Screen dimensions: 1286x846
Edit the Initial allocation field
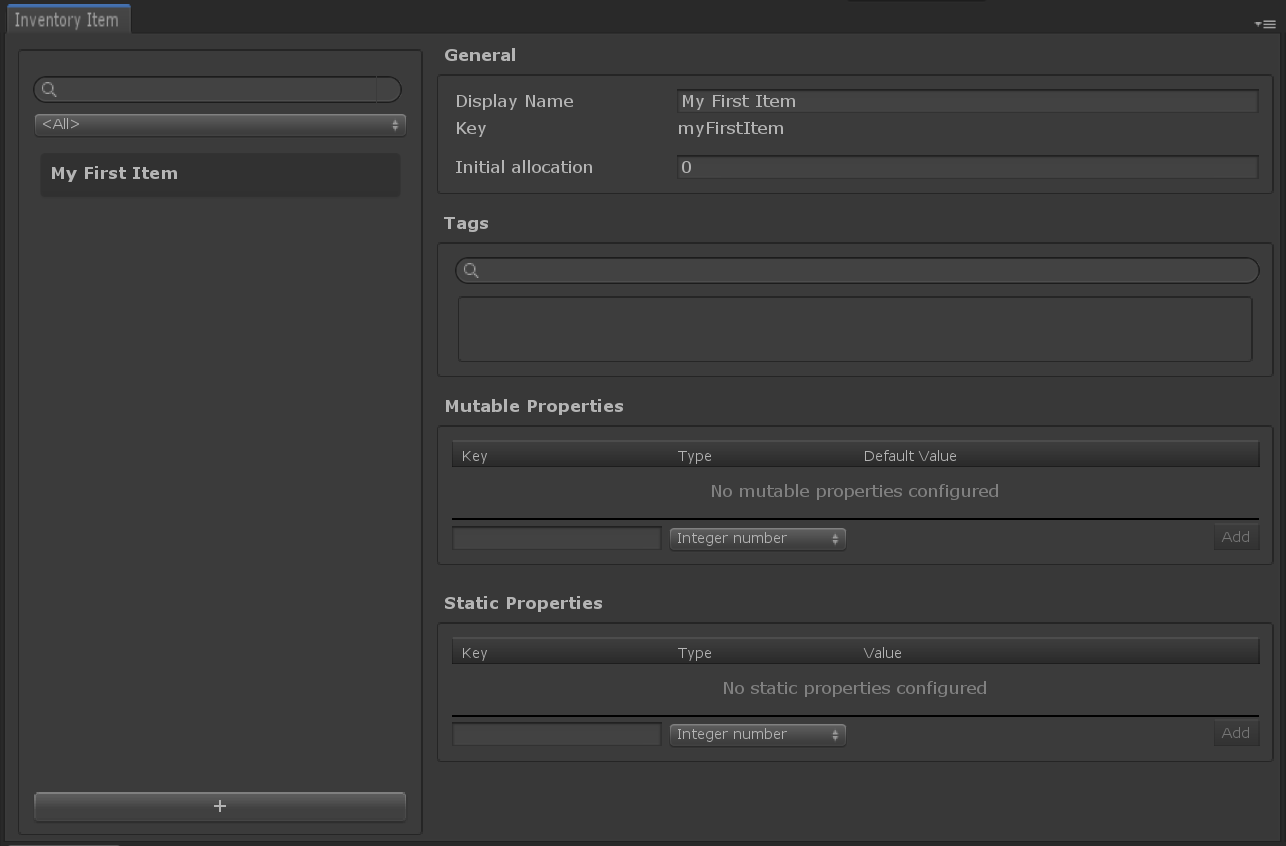(x=967, y=167)
